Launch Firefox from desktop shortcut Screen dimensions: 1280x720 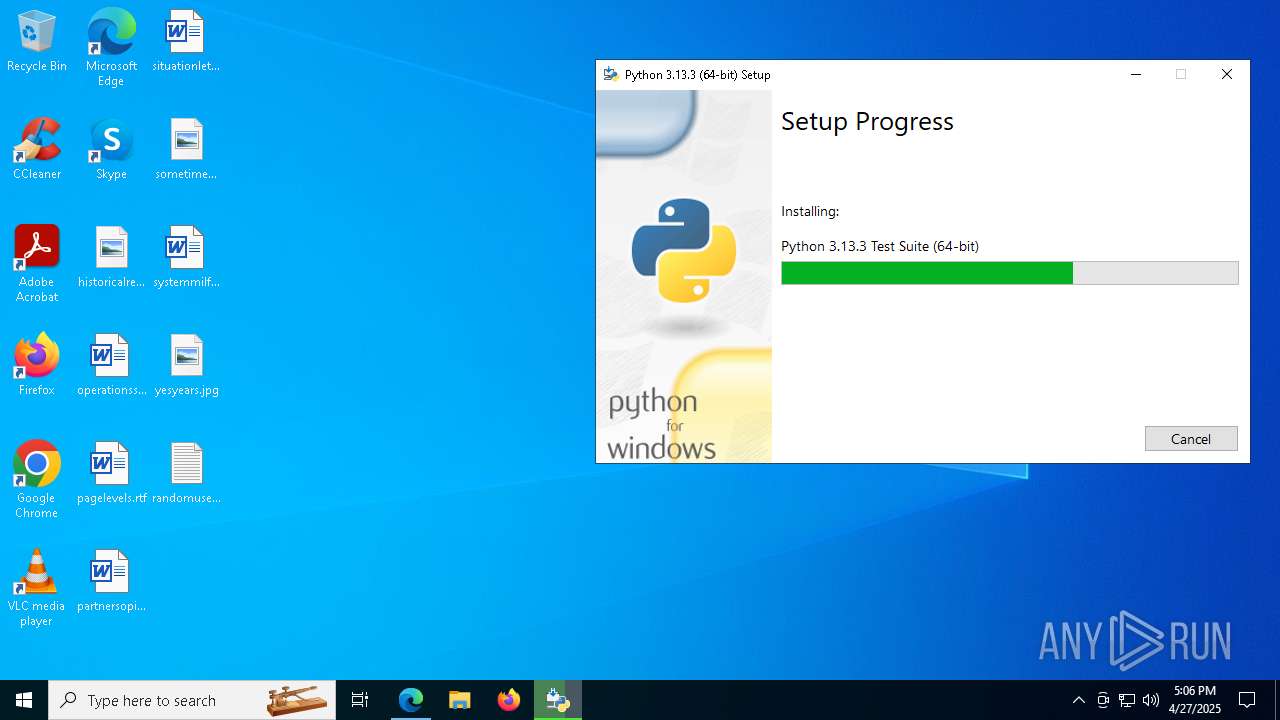(x=37, y=366)
